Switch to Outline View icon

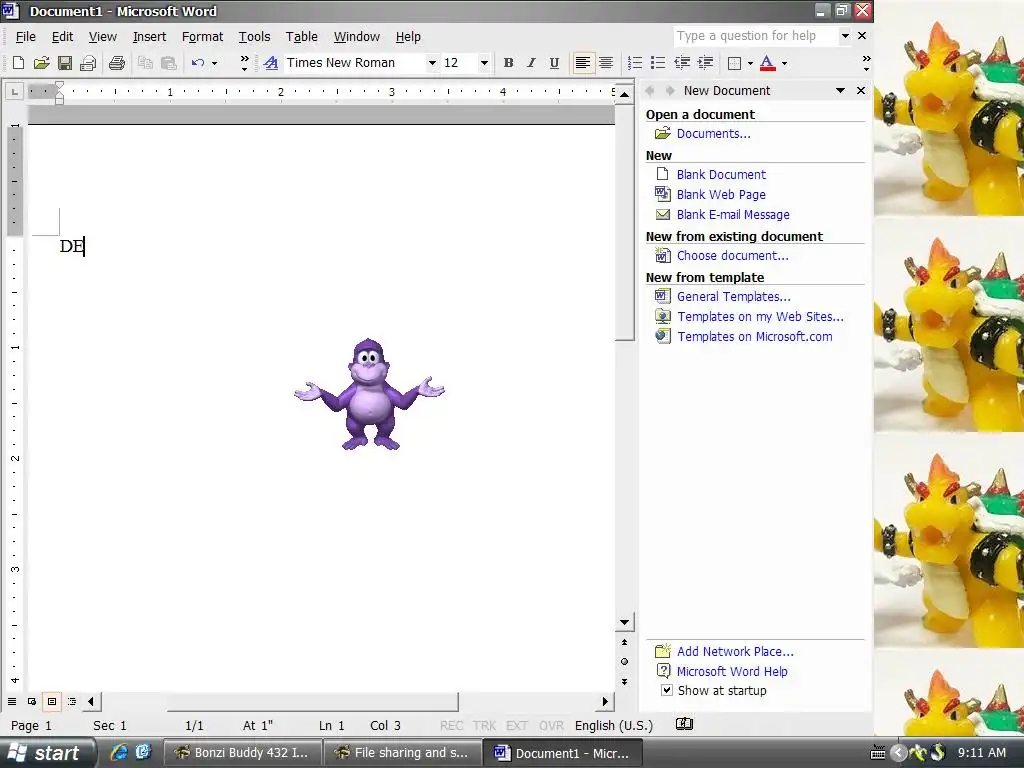(72, 701)
